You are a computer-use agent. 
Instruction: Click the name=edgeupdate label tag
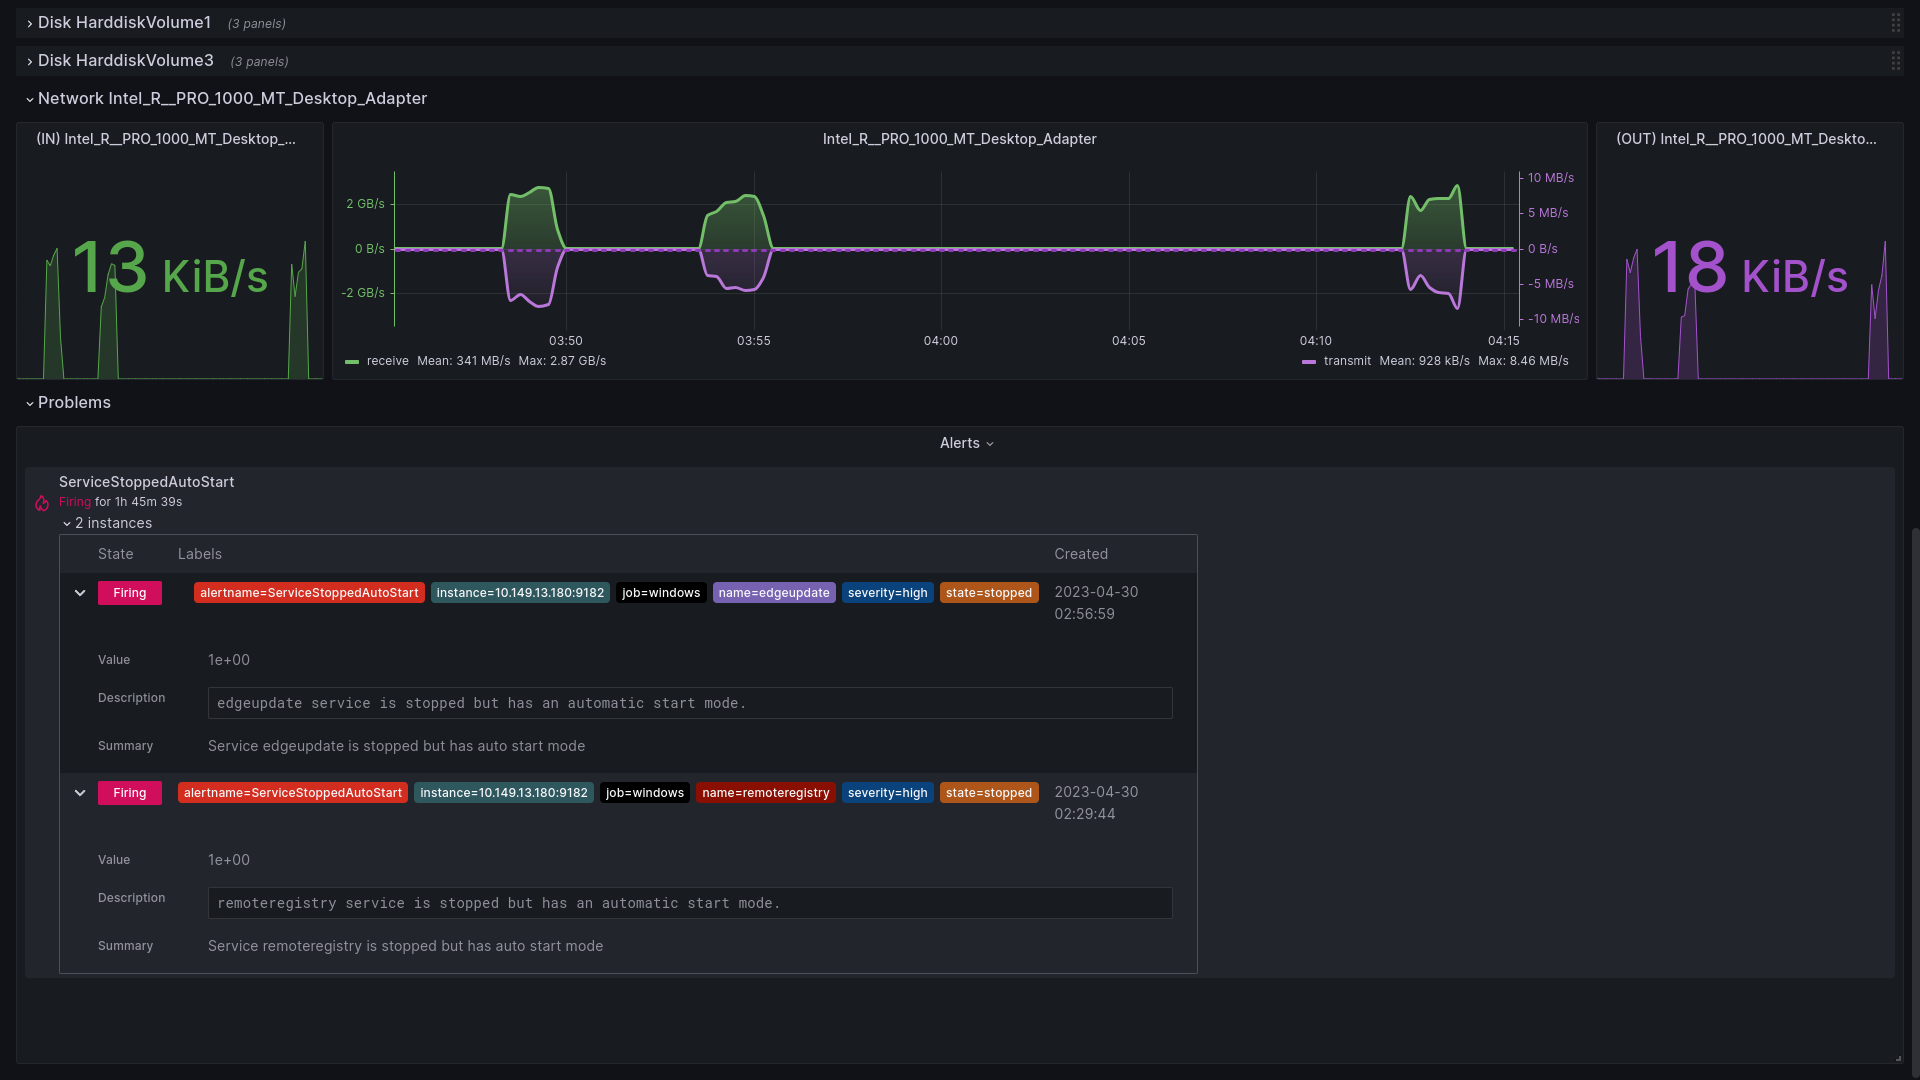(774, 593)
